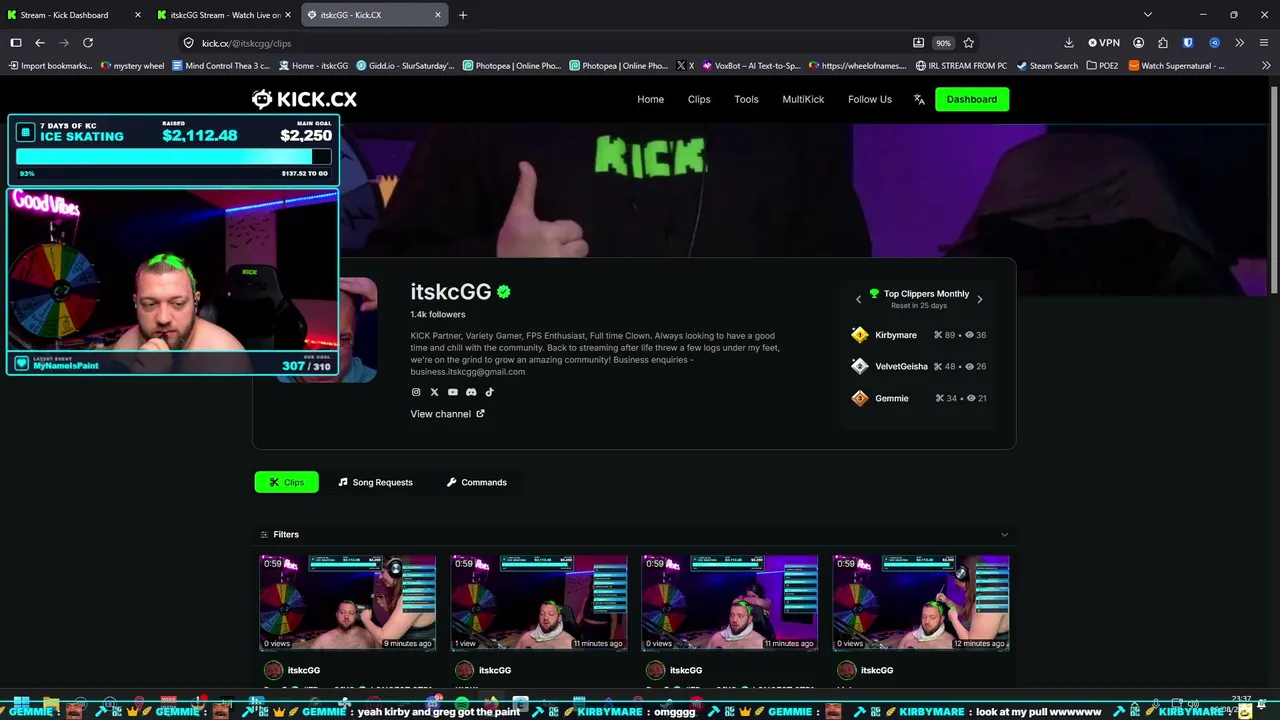Open Kirbymare's top clipper entry

point(919,335)
